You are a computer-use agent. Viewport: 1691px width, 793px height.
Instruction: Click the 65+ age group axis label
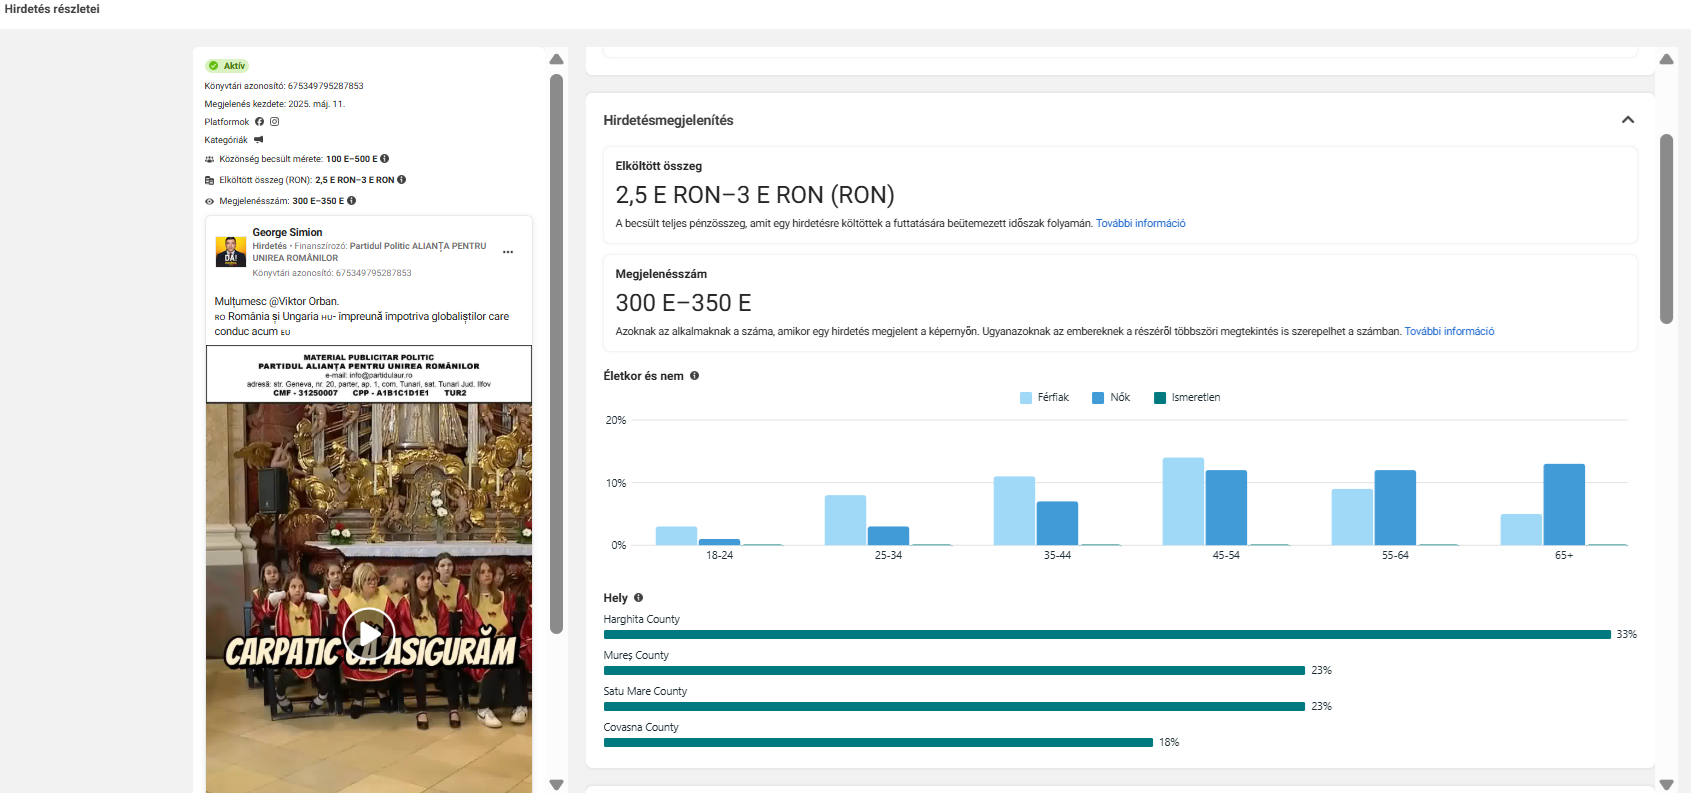[x=1564, y=556]
